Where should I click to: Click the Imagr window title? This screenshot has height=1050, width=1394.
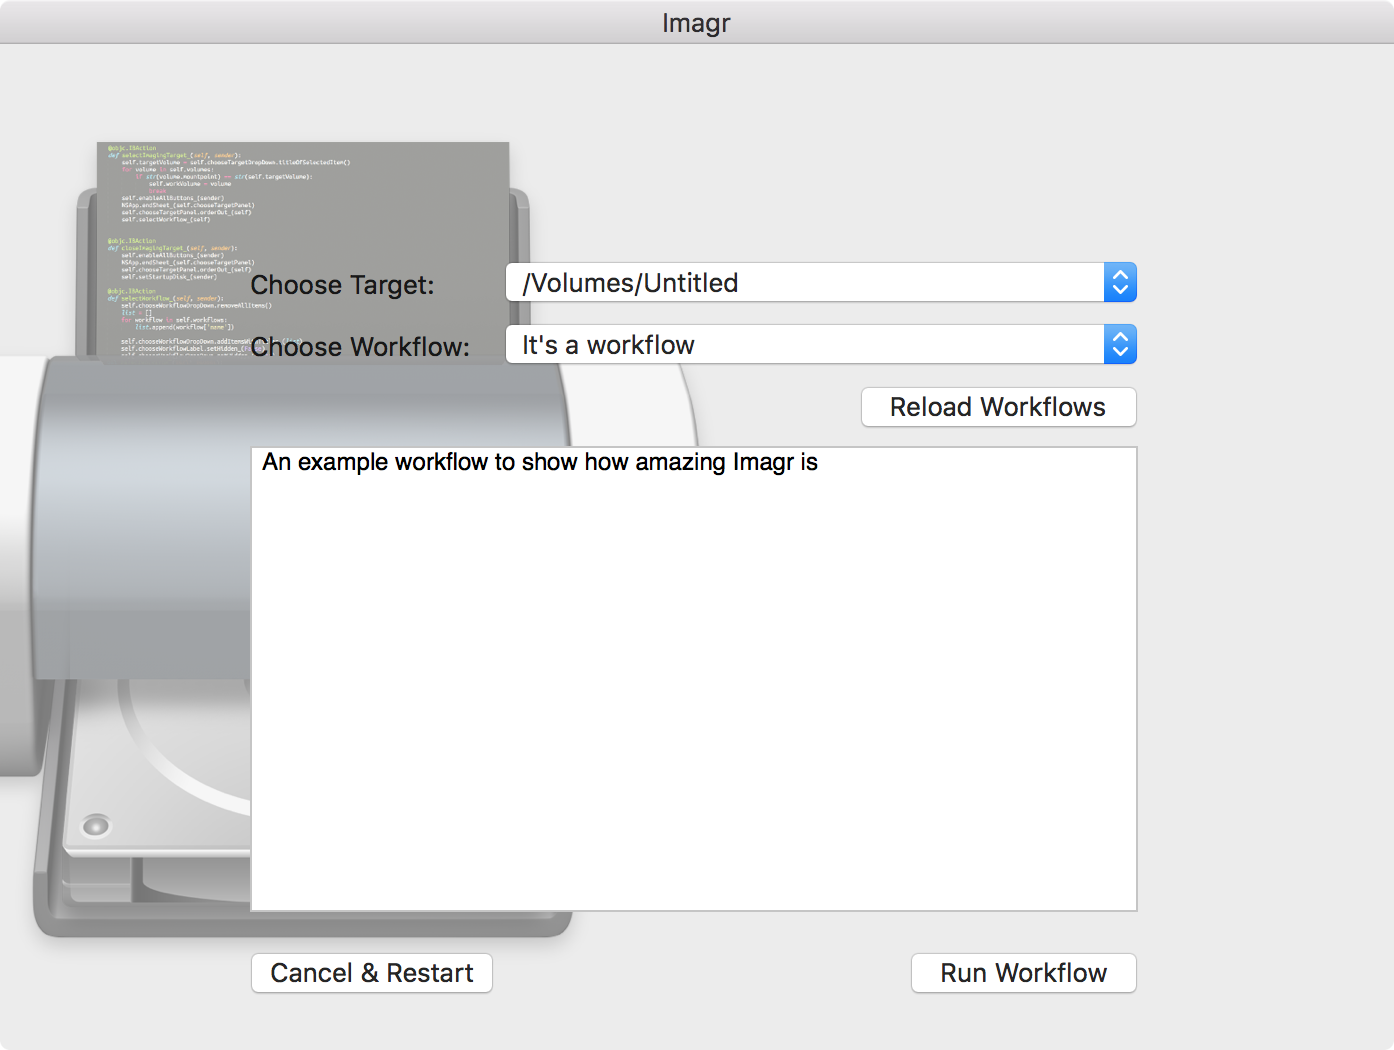point(696,23)
